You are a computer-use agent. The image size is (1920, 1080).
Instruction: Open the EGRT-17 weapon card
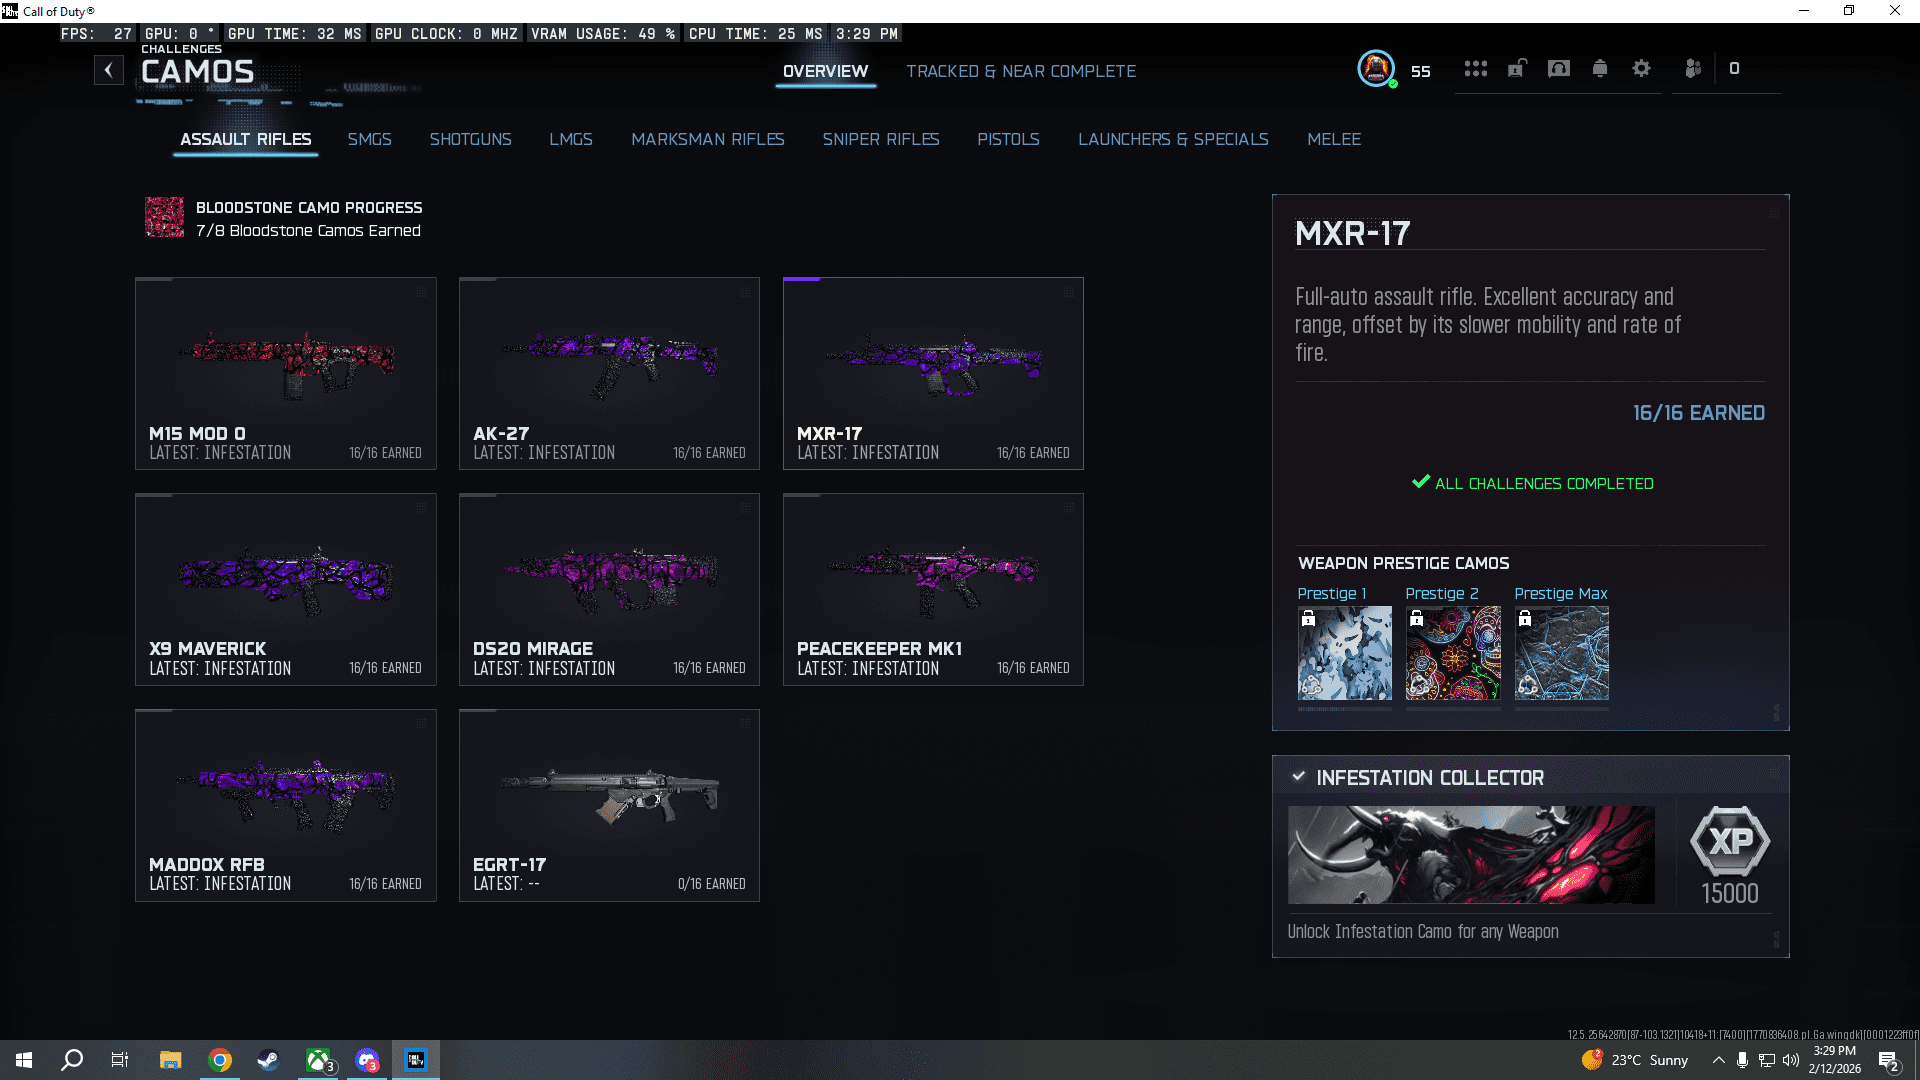point(609,805)
